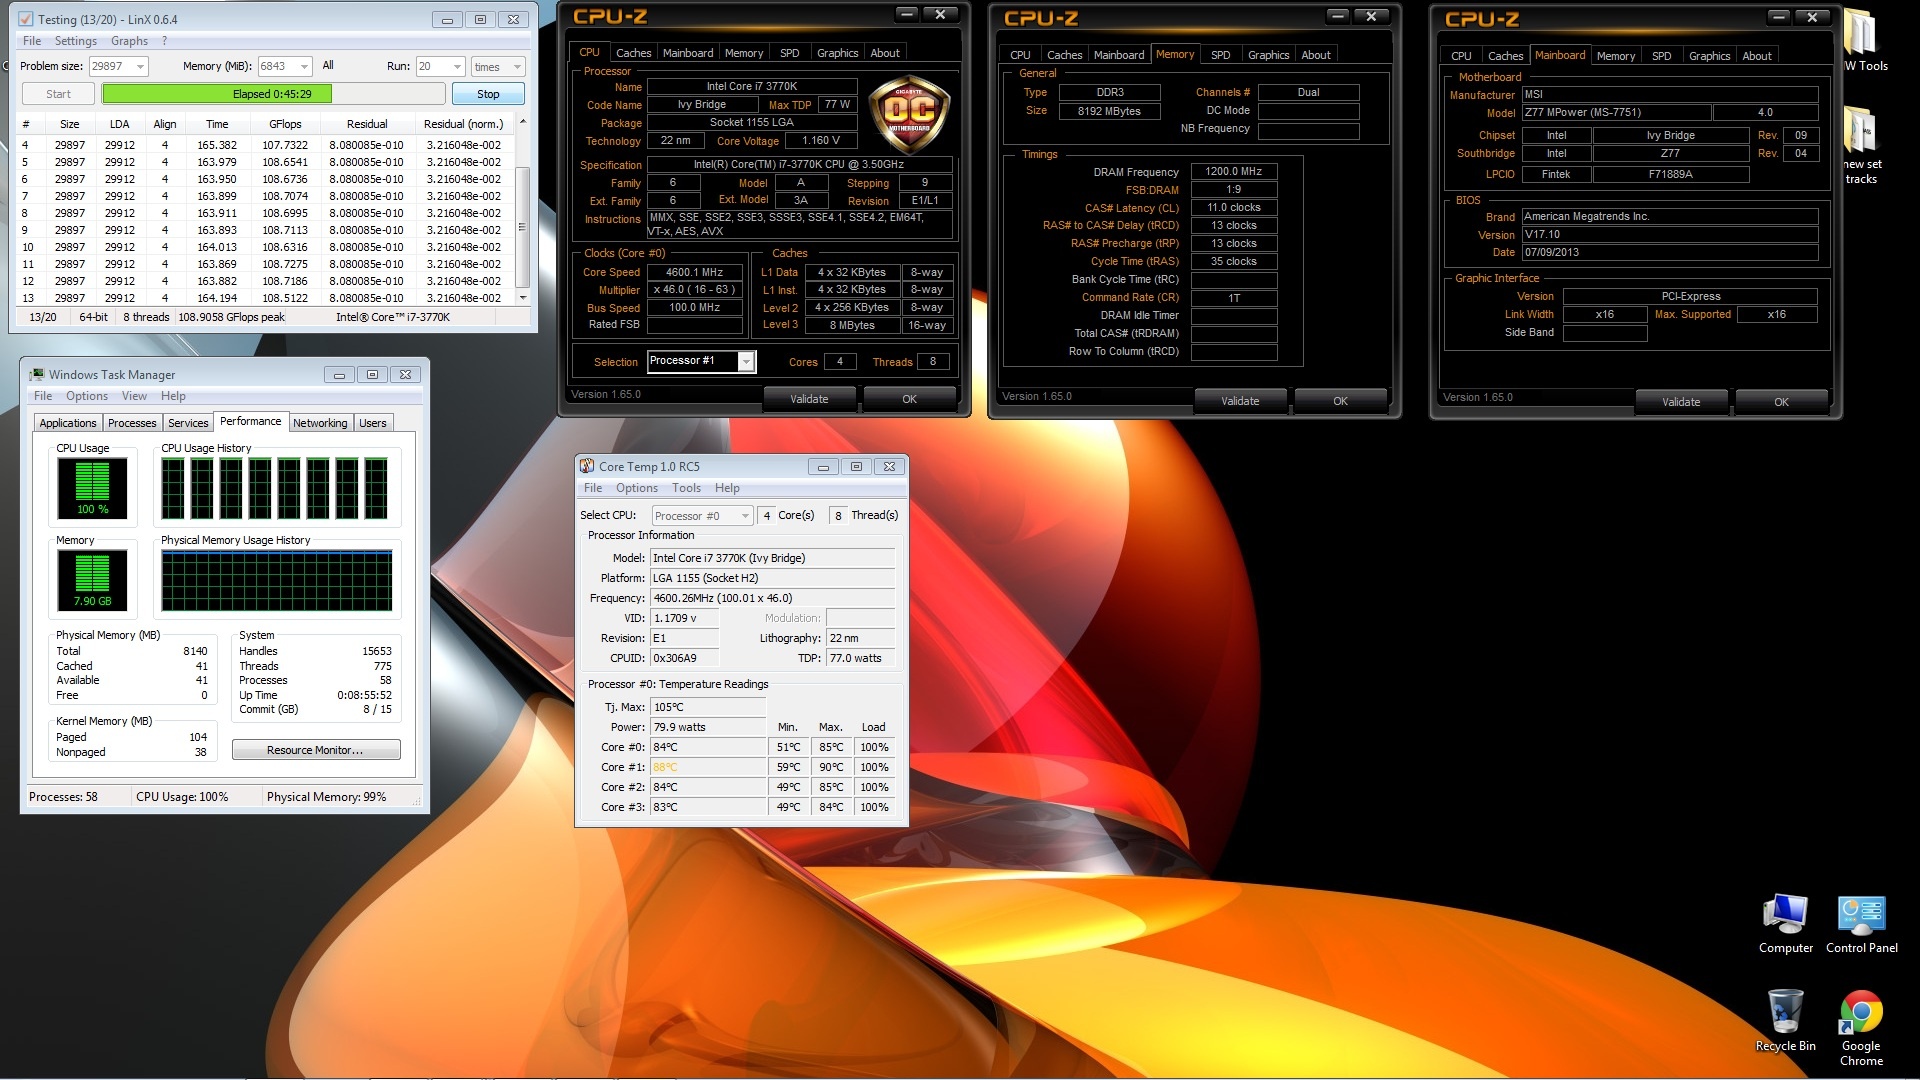This screenshot has width=1920, height=1080.
Task: Open the Tools menu in Core Temp
Action: (686, 488)
